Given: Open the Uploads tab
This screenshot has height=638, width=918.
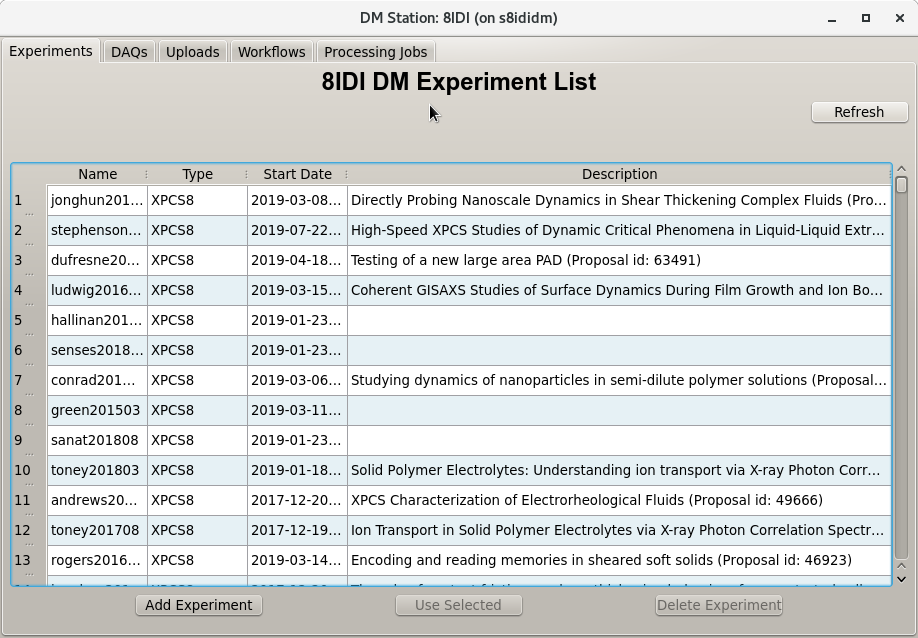Looking at the screenshot, I should pos(192,52).
